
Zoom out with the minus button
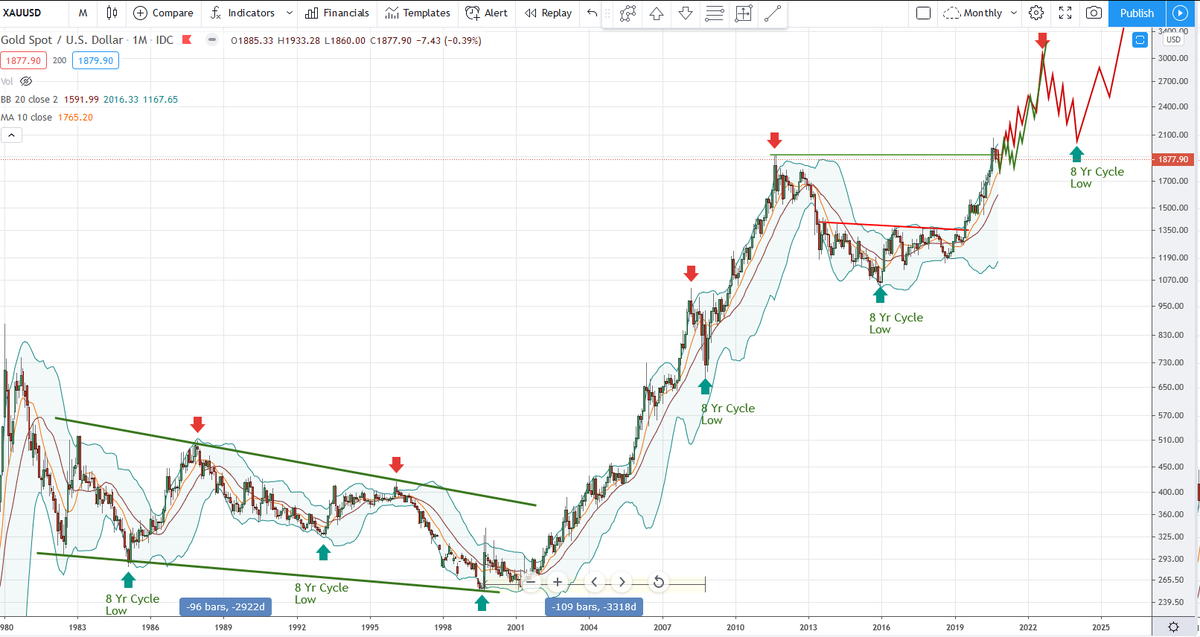pyautogui.click(x=532, y=581)
